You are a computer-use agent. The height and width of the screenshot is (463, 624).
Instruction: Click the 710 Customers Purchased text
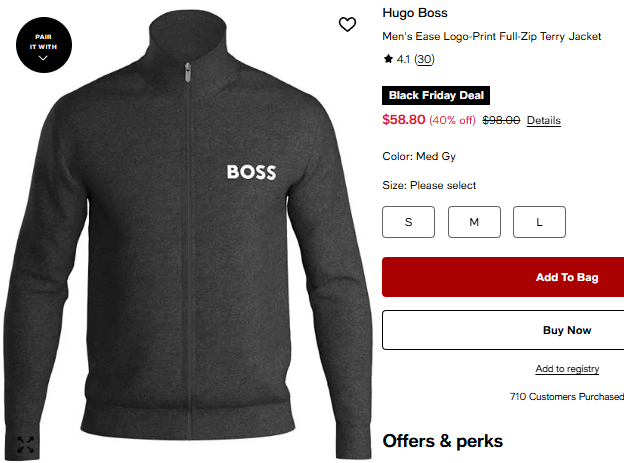(566, 397)
